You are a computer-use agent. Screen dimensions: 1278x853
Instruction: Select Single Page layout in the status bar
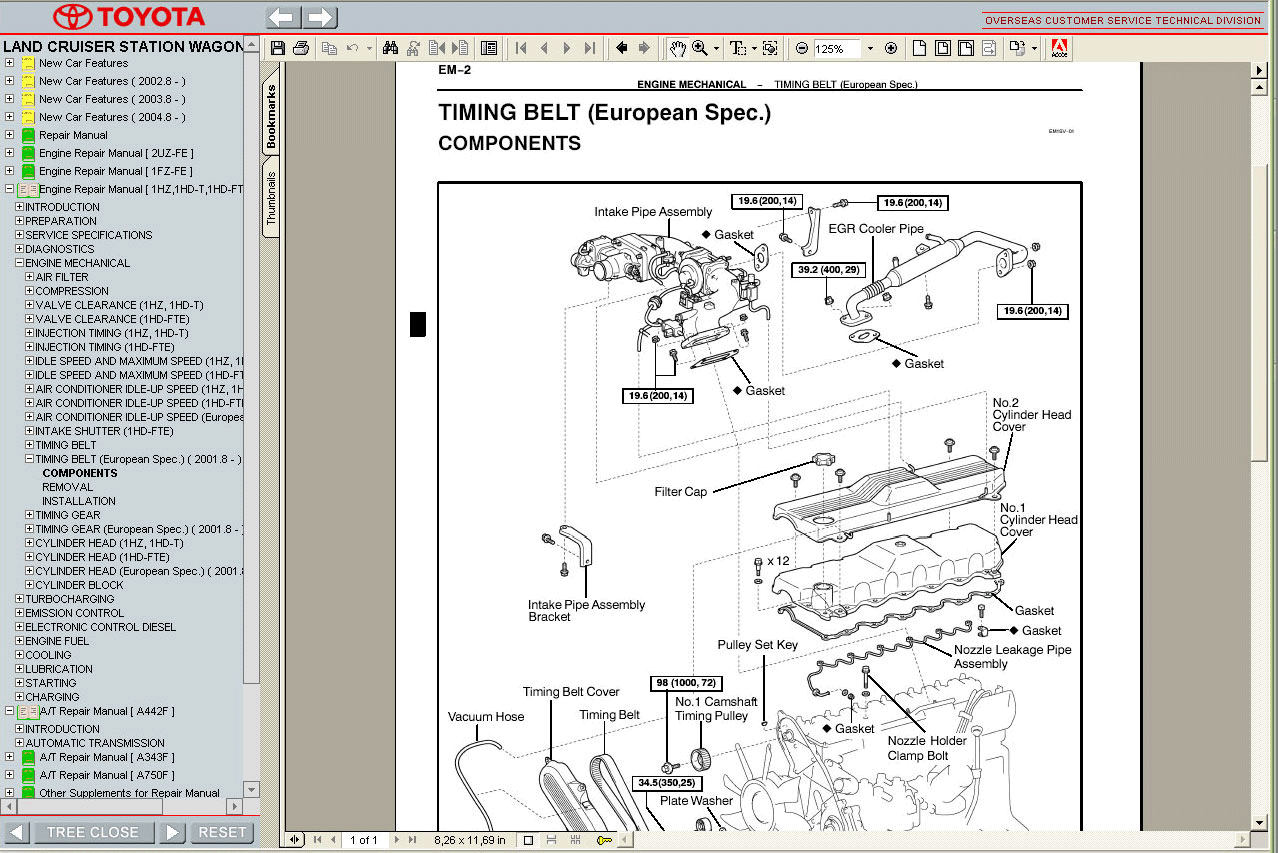(x=528, y=841)
